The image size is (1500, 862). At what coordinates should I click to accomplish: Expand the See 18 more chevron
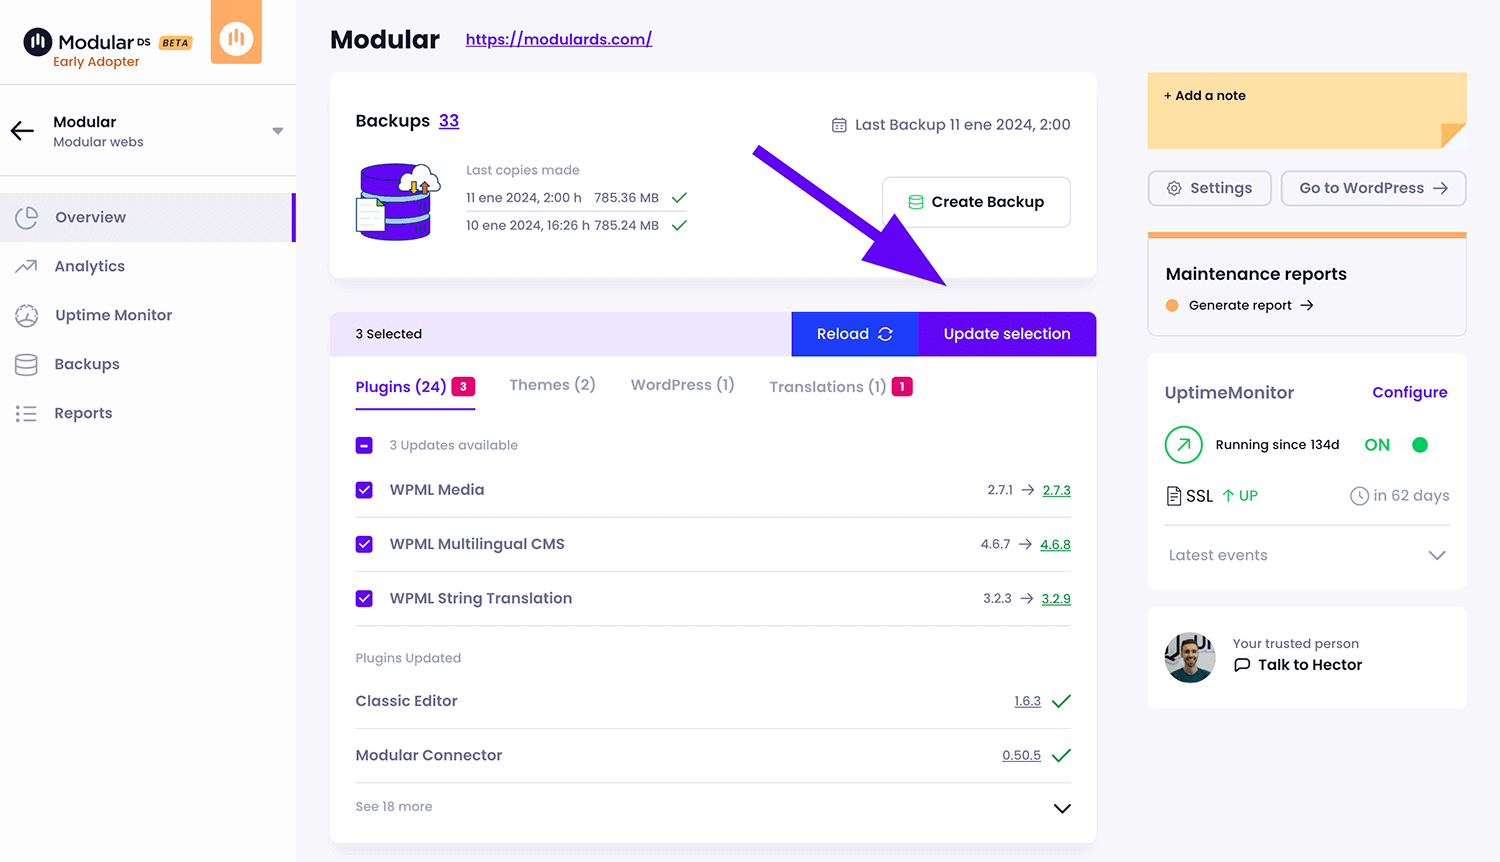(x=1062, y=808)
